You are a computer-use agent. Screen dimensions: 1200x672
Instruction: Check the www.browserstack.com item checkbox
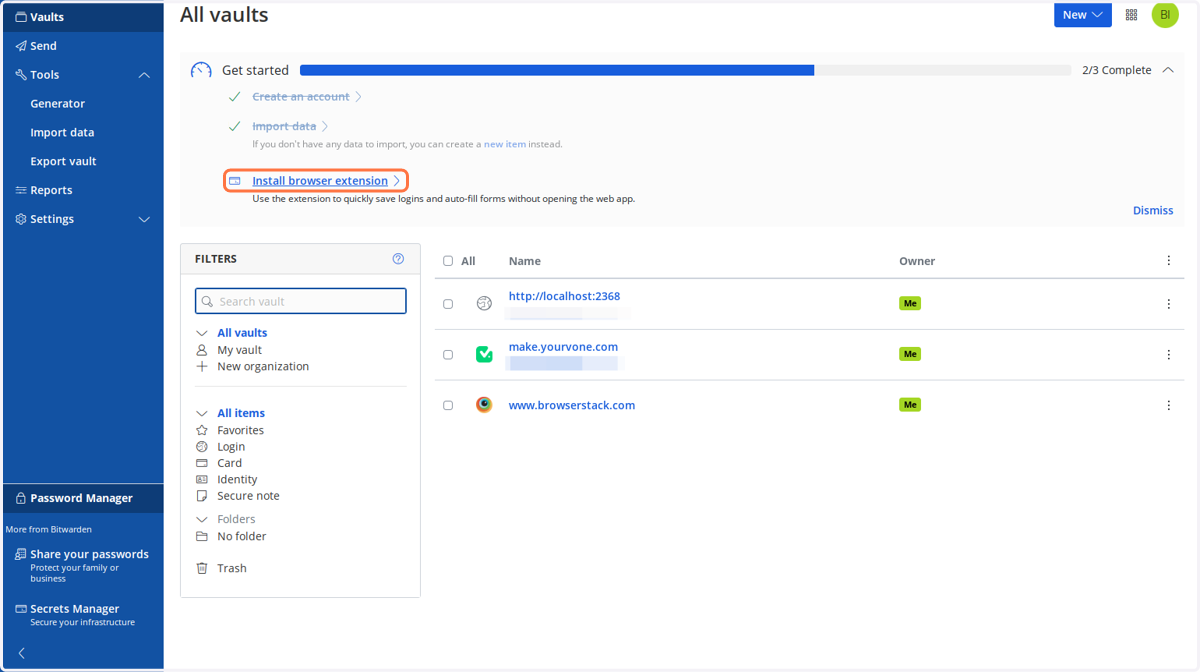pos(448,405)
